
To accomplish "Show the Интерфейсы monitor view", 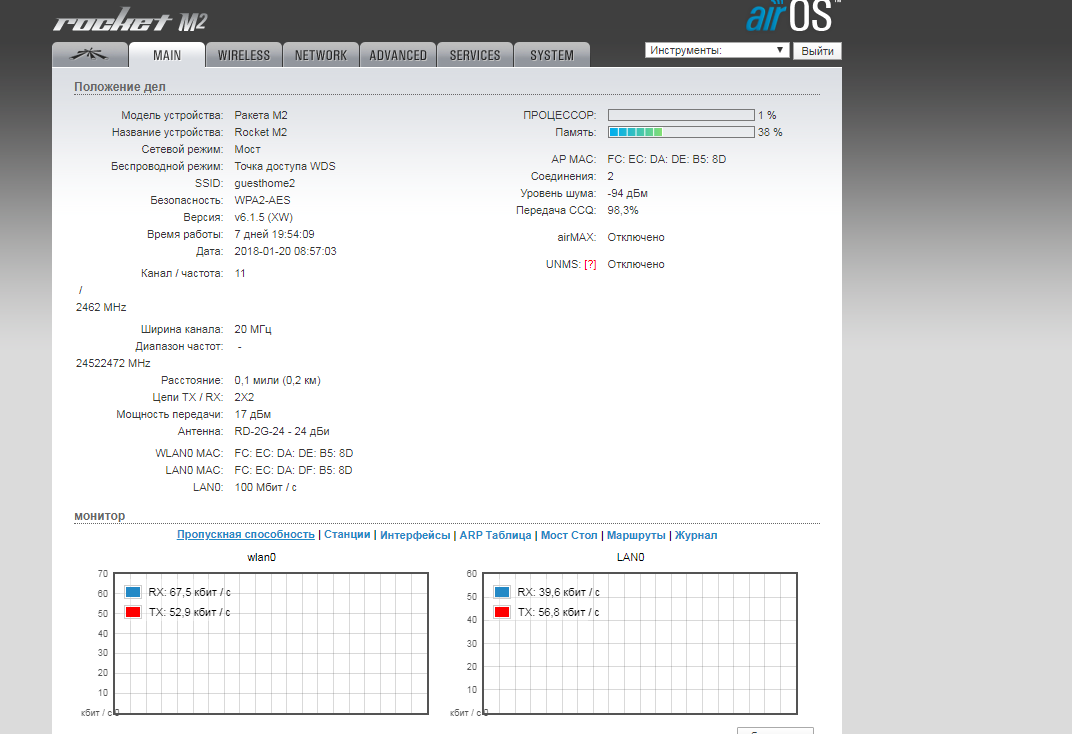I will point(415,535).
